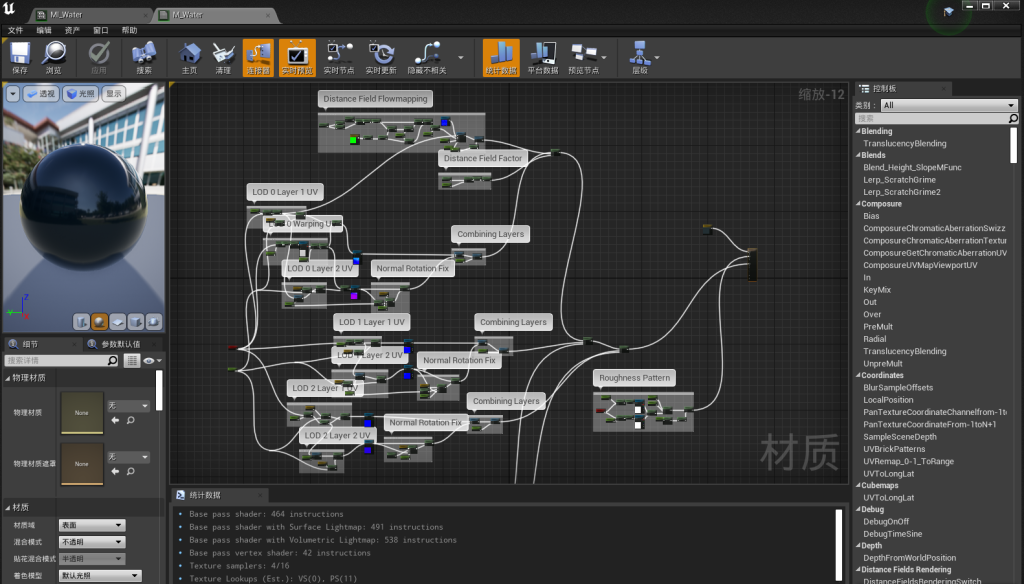Click the Distance Field Flowmapping comment label
This screenshot has height=584, width=1024.
(376, 99)
